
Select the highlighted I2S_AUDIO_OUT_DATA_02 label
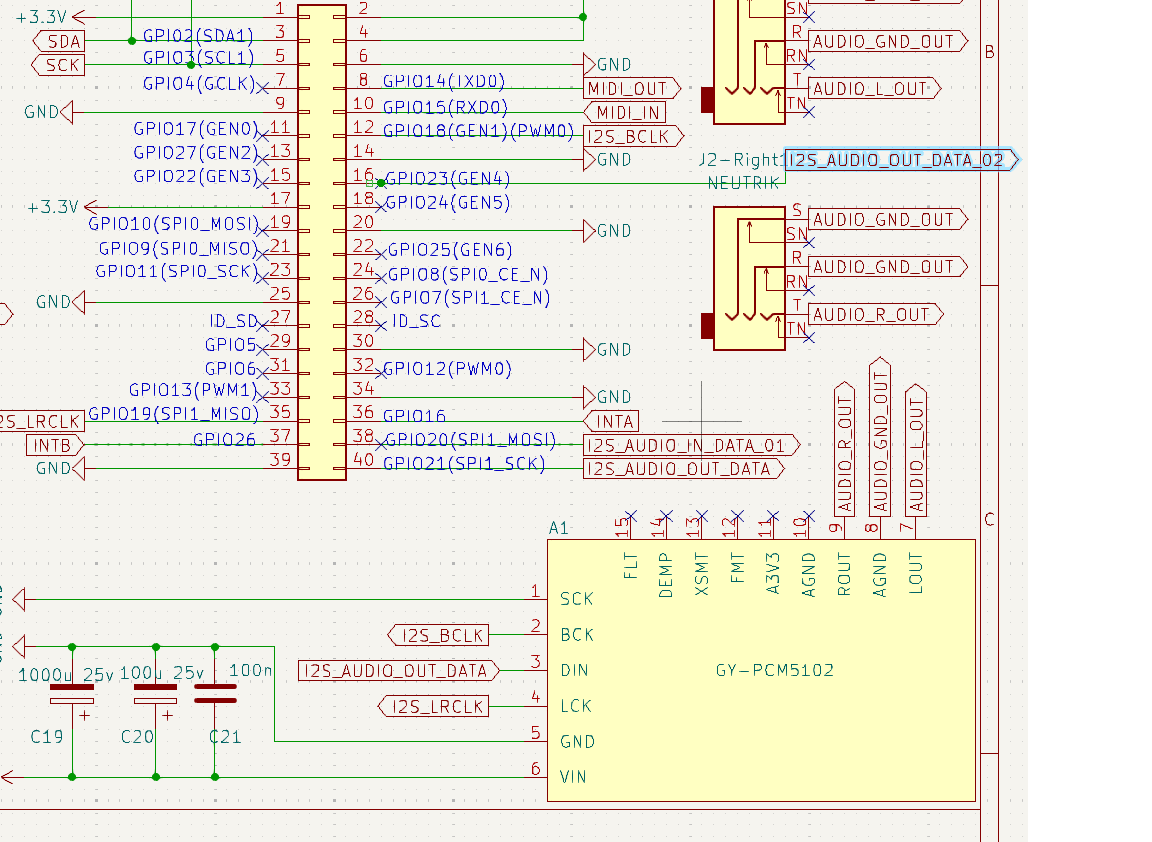click(900, 160)
